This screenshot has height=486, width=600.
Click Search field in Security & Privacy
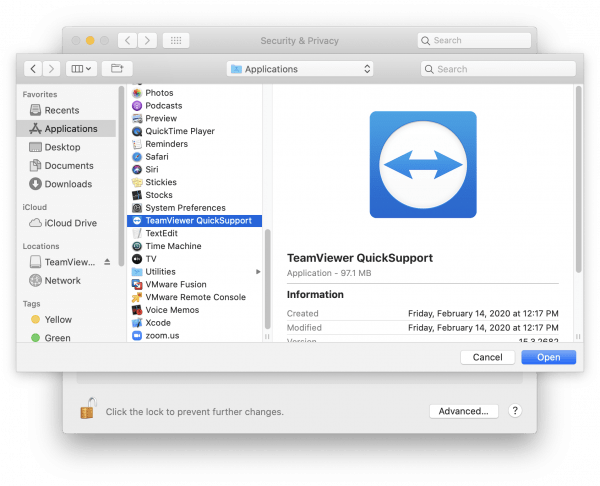(x=474, y=41)
